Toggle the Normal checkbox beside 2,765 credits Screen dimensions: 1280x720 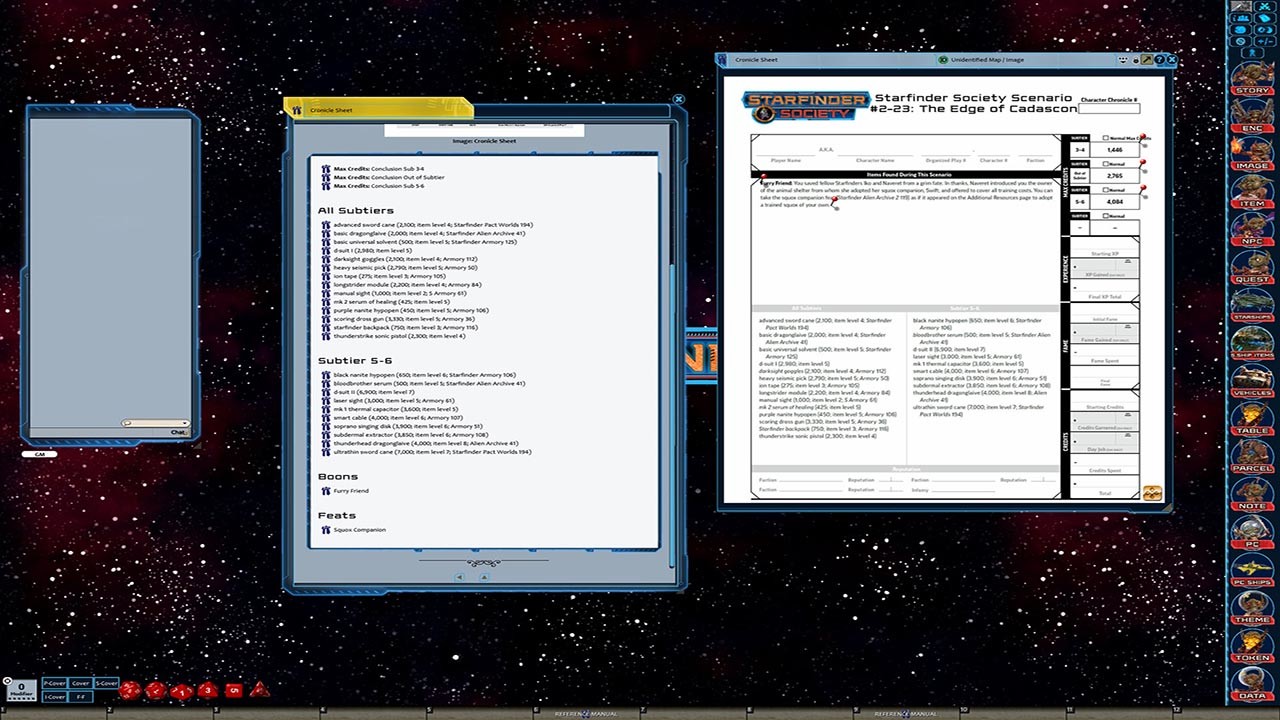click(1105, 163)
